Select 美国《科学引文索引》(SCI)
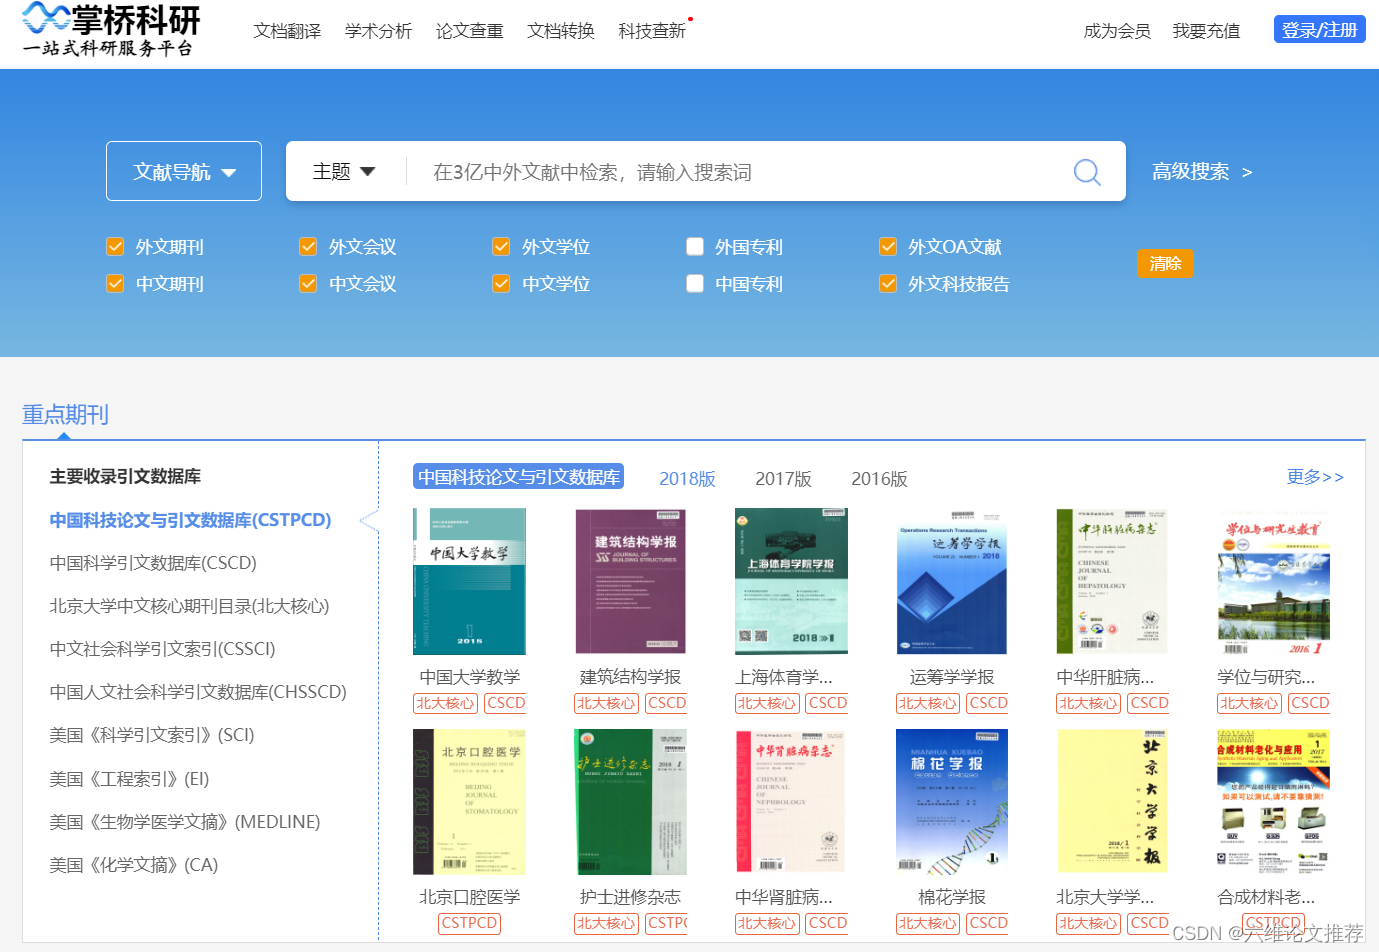The height and width of the screenshot is (952, 1379). [152, 735]
